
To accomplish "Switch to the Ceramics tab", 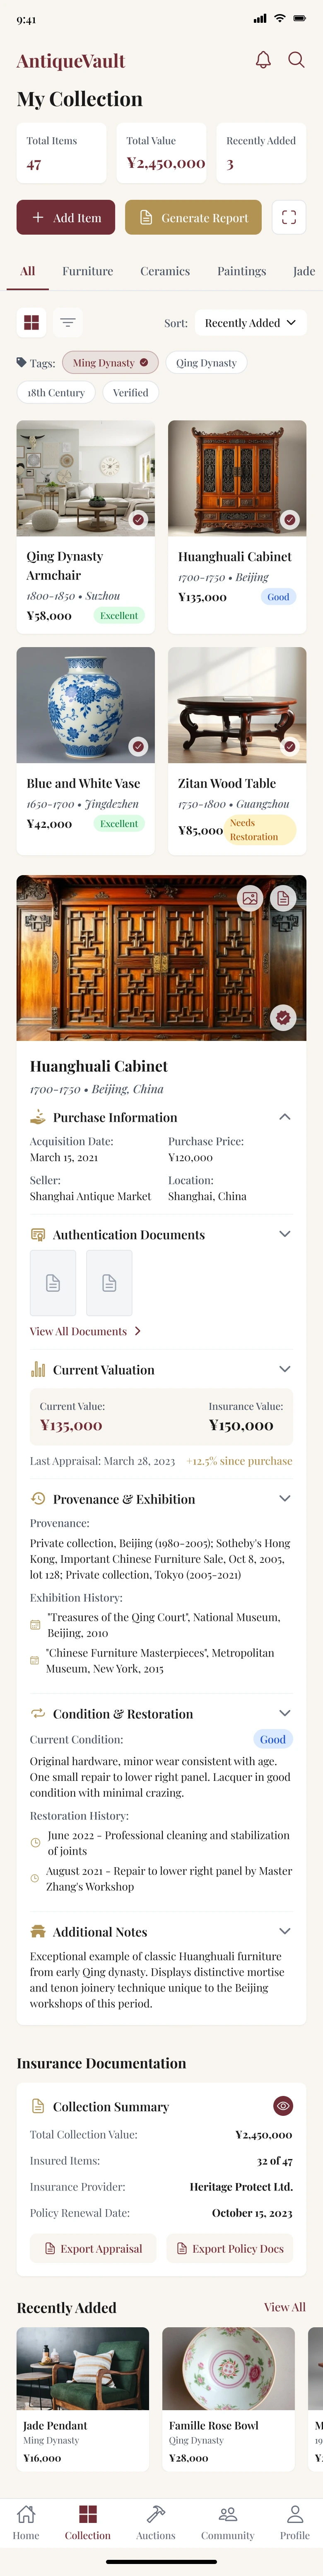I will click(165, 271).
